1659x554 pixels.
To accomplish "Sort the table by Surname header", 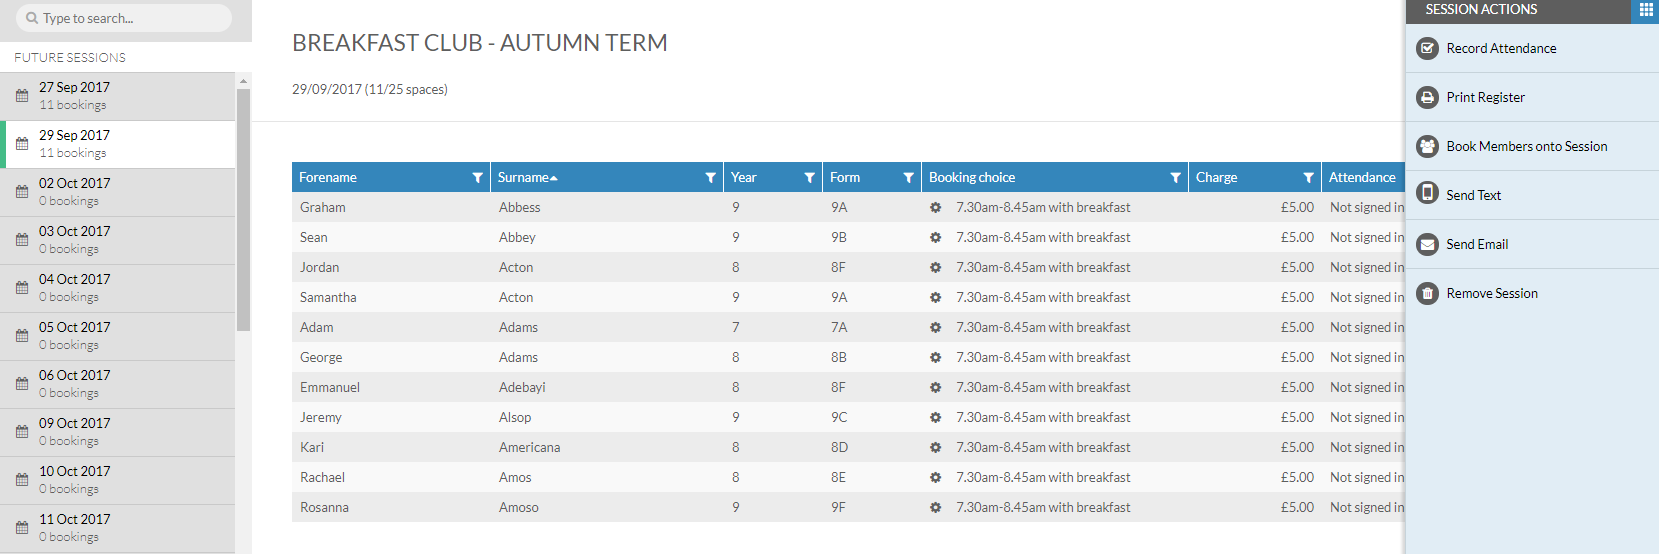I will pos(523,178).
